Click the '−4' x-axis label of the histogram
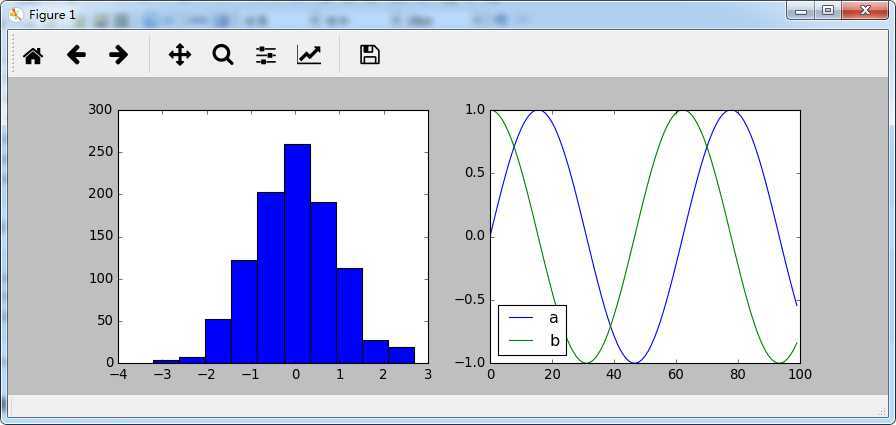The width and height of the screenshot is (896, 425). (x=118, y=375)
